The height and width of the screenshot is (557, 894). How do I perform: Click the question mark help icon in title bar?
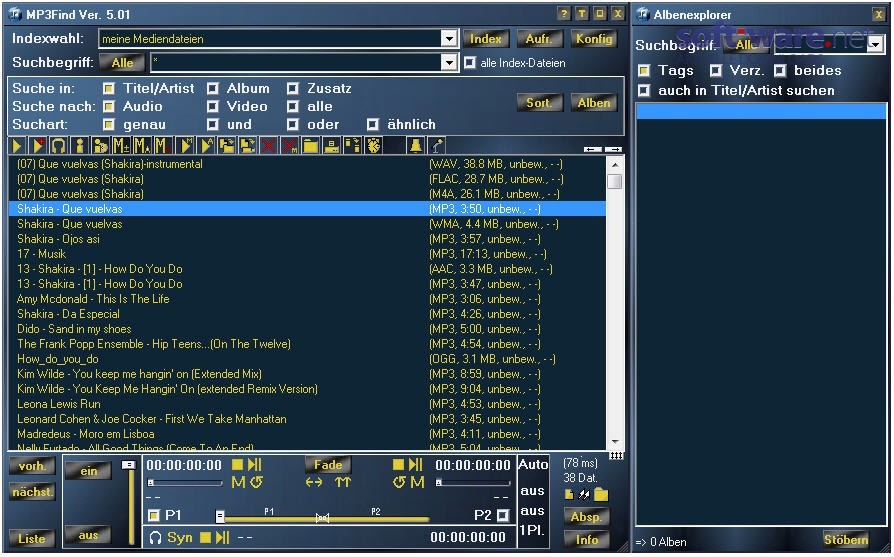click(x=564, y=14)
